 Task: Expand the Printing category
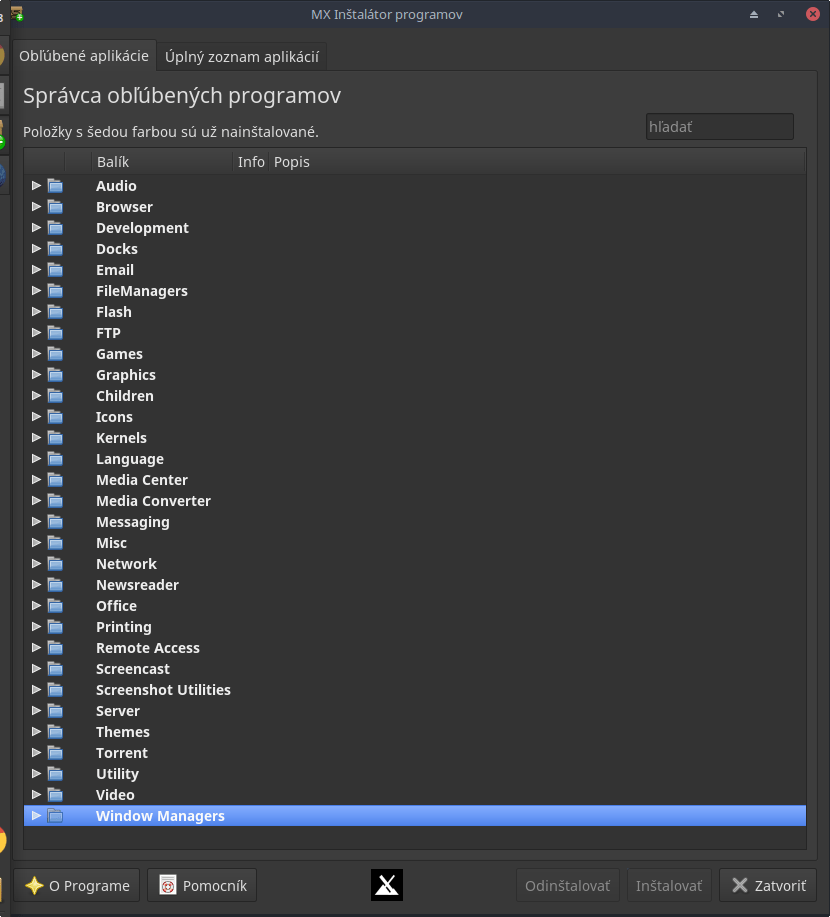[x=36, y=627]
